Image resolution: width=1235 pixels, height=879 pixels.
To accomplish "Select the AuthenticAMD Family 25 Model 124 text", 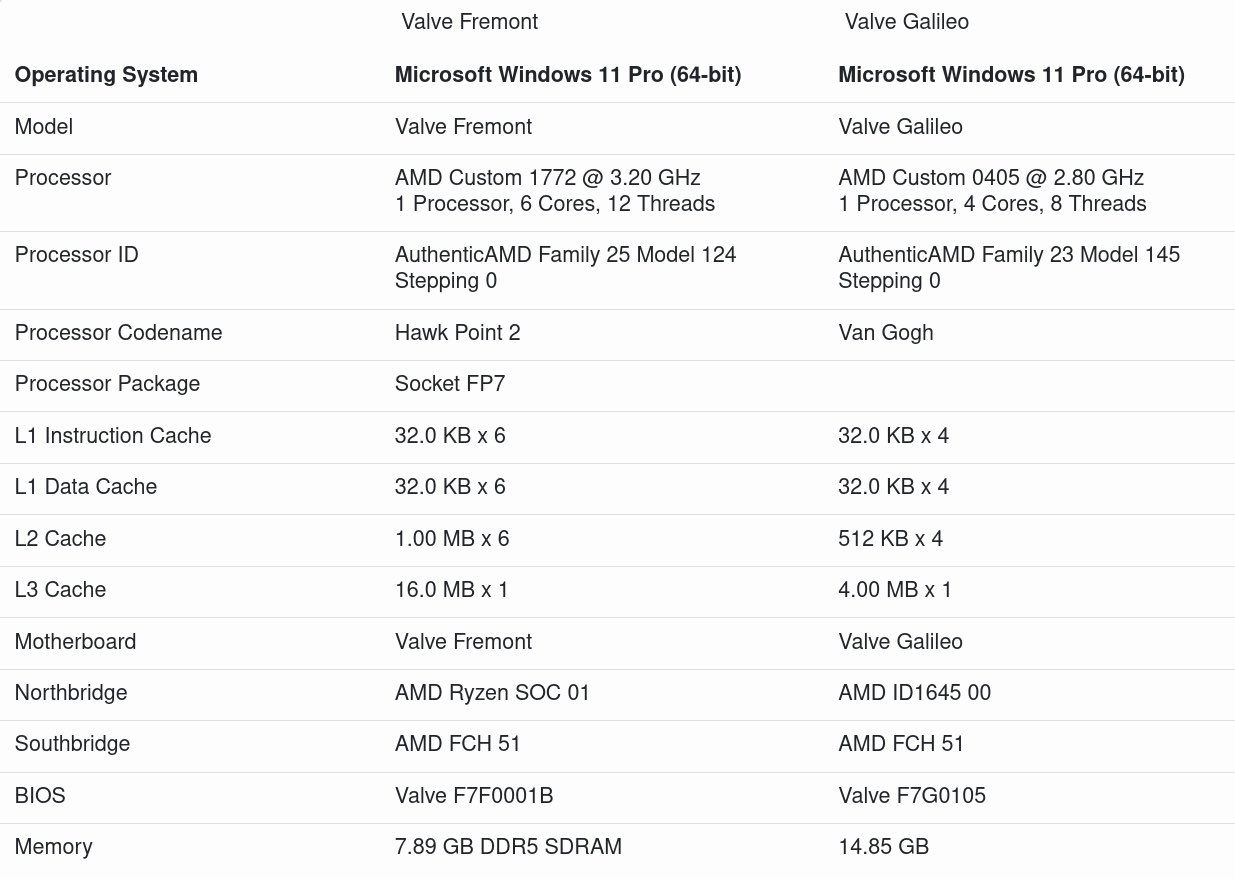I will 565,255.
